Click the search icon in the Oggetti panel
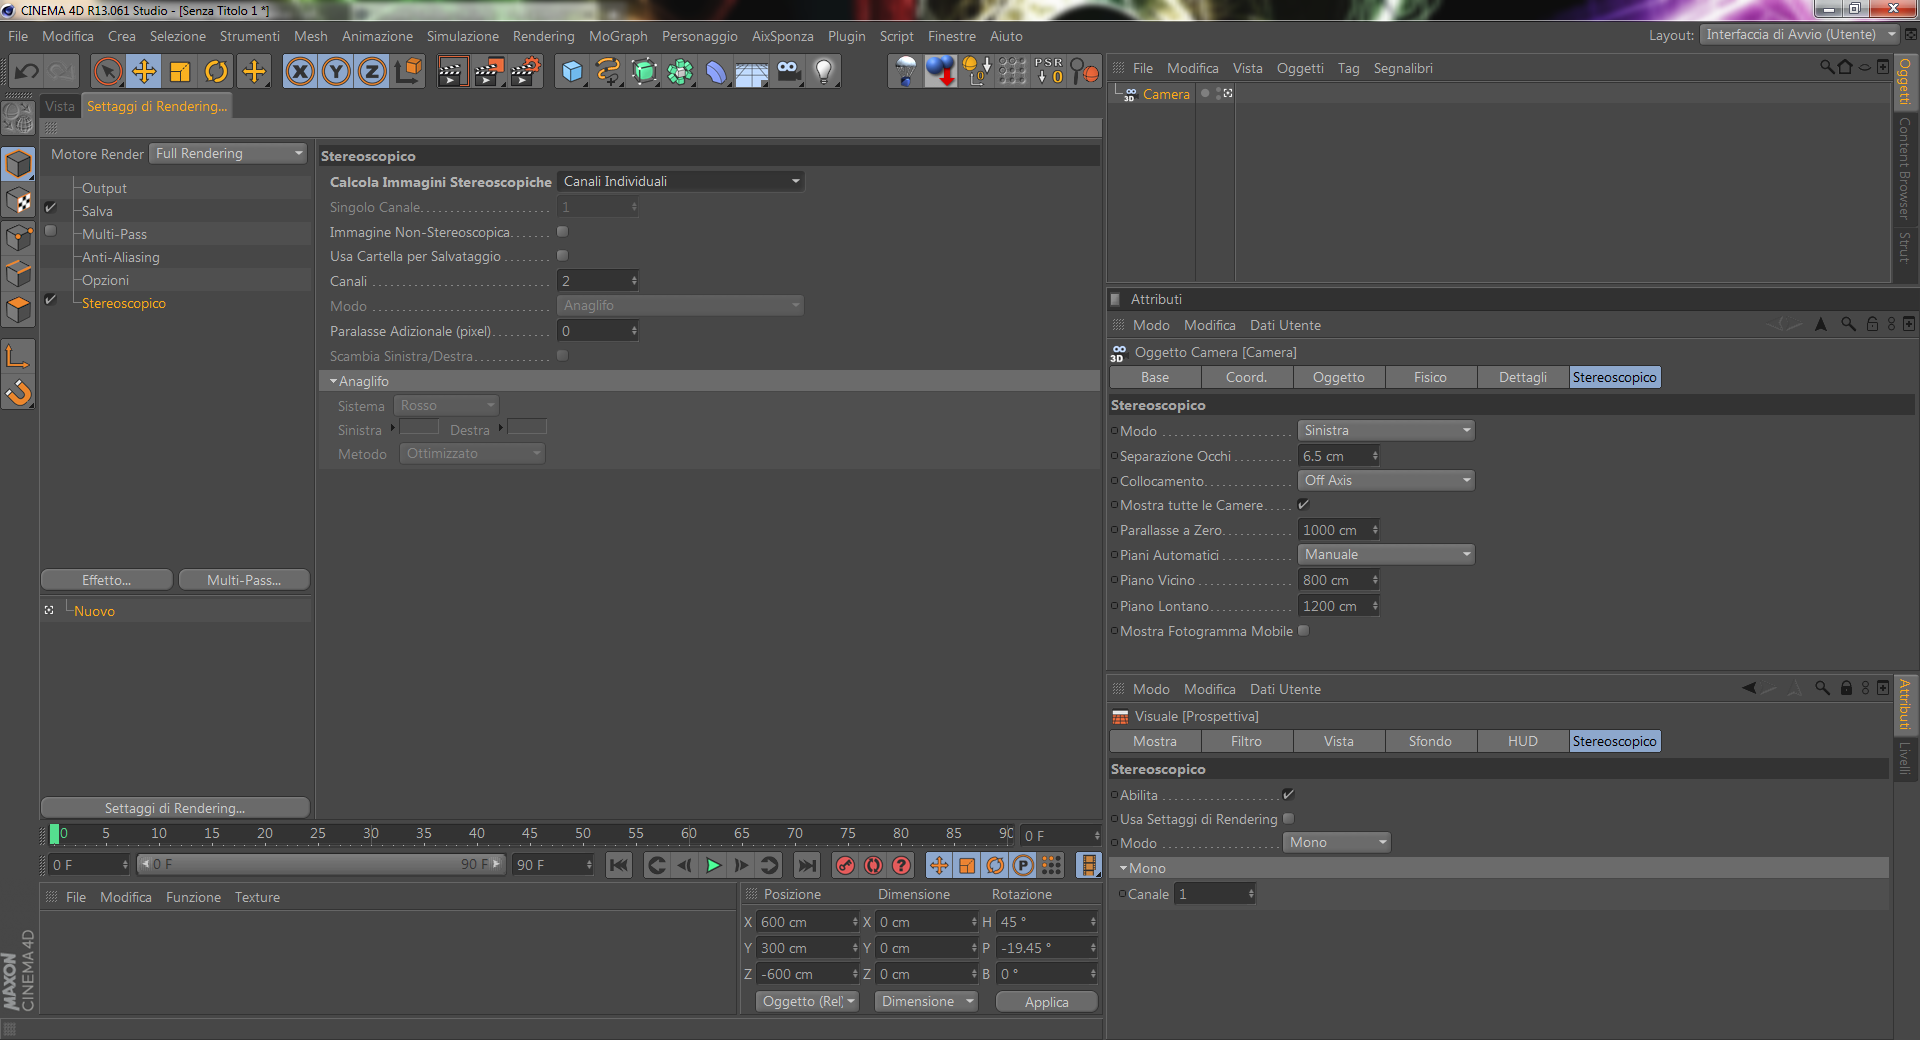 [x=1827, y=67]
